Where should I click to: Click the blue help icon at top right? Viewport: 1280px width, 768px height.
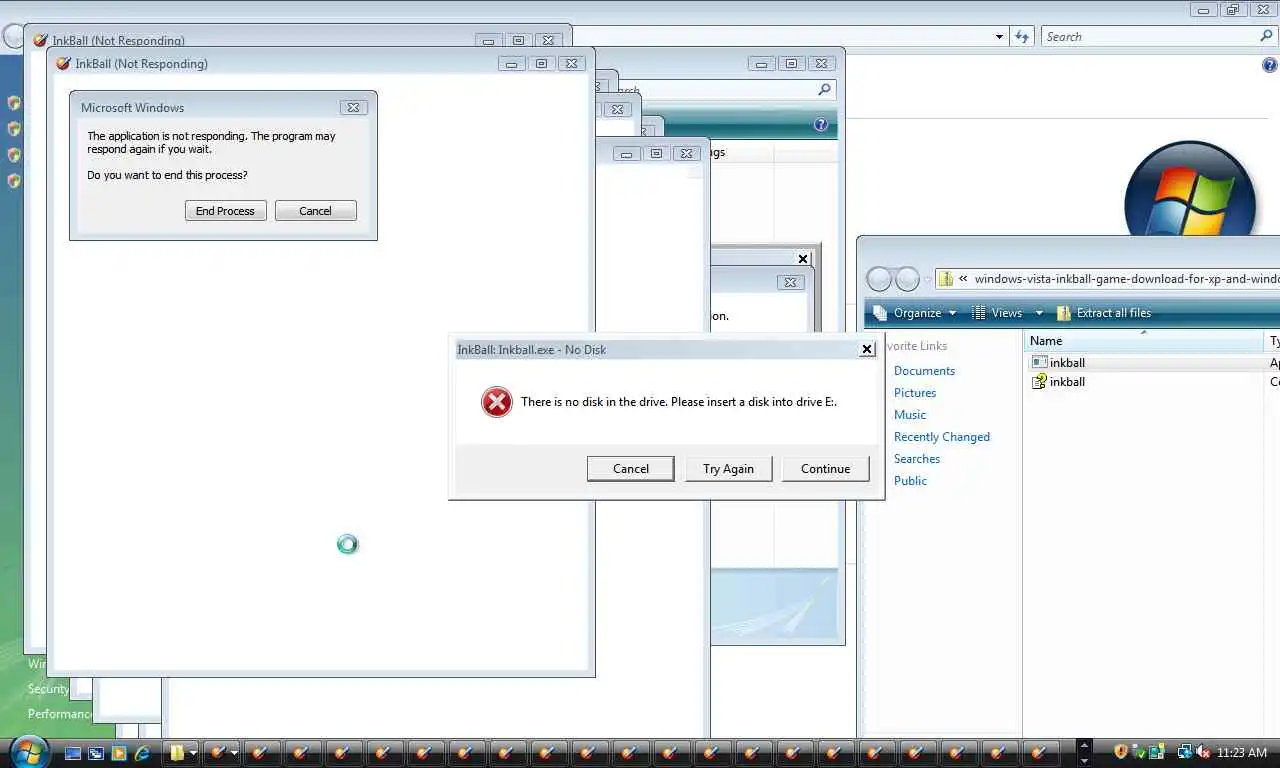pos(1270,66)
